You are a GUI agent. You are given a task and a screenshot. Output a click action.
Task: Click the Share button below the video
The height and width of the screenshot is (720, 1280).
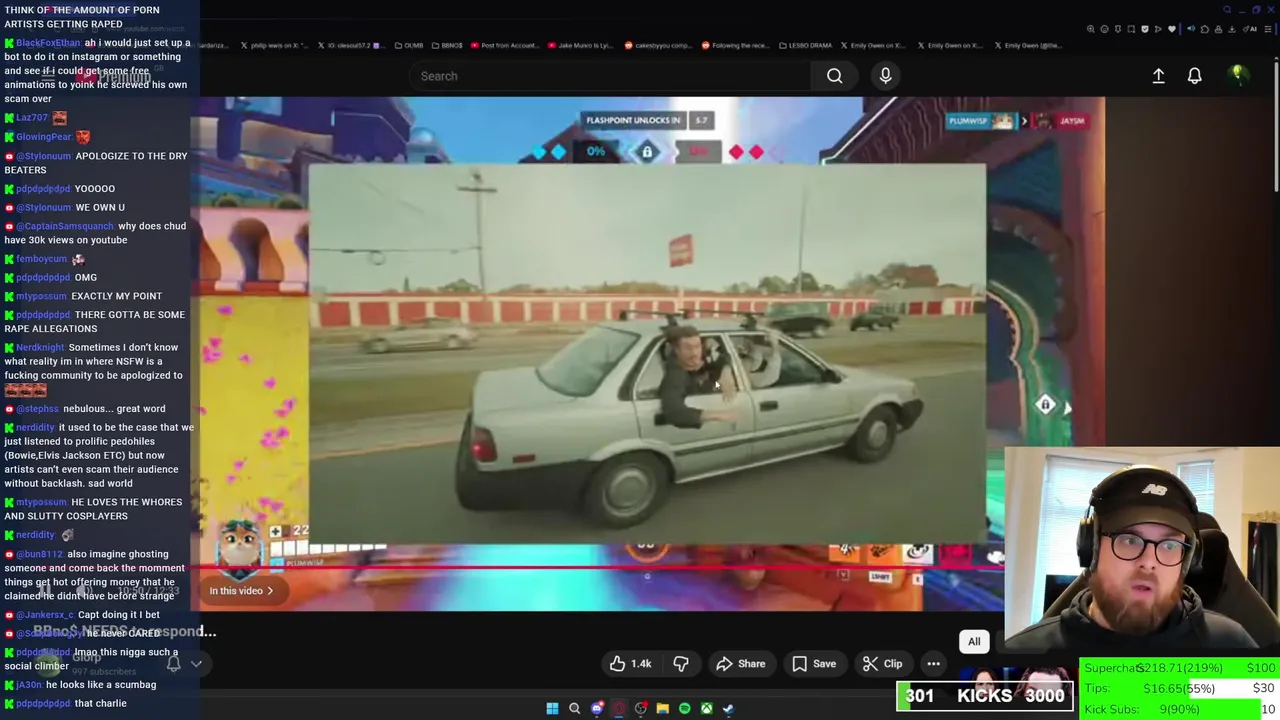(x=741, y=664)
